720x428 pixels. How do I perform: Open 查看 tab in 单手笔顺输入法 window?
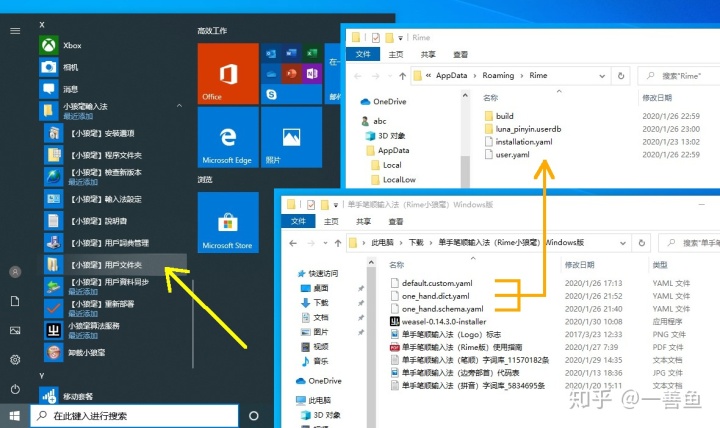[x=395, y=221]
